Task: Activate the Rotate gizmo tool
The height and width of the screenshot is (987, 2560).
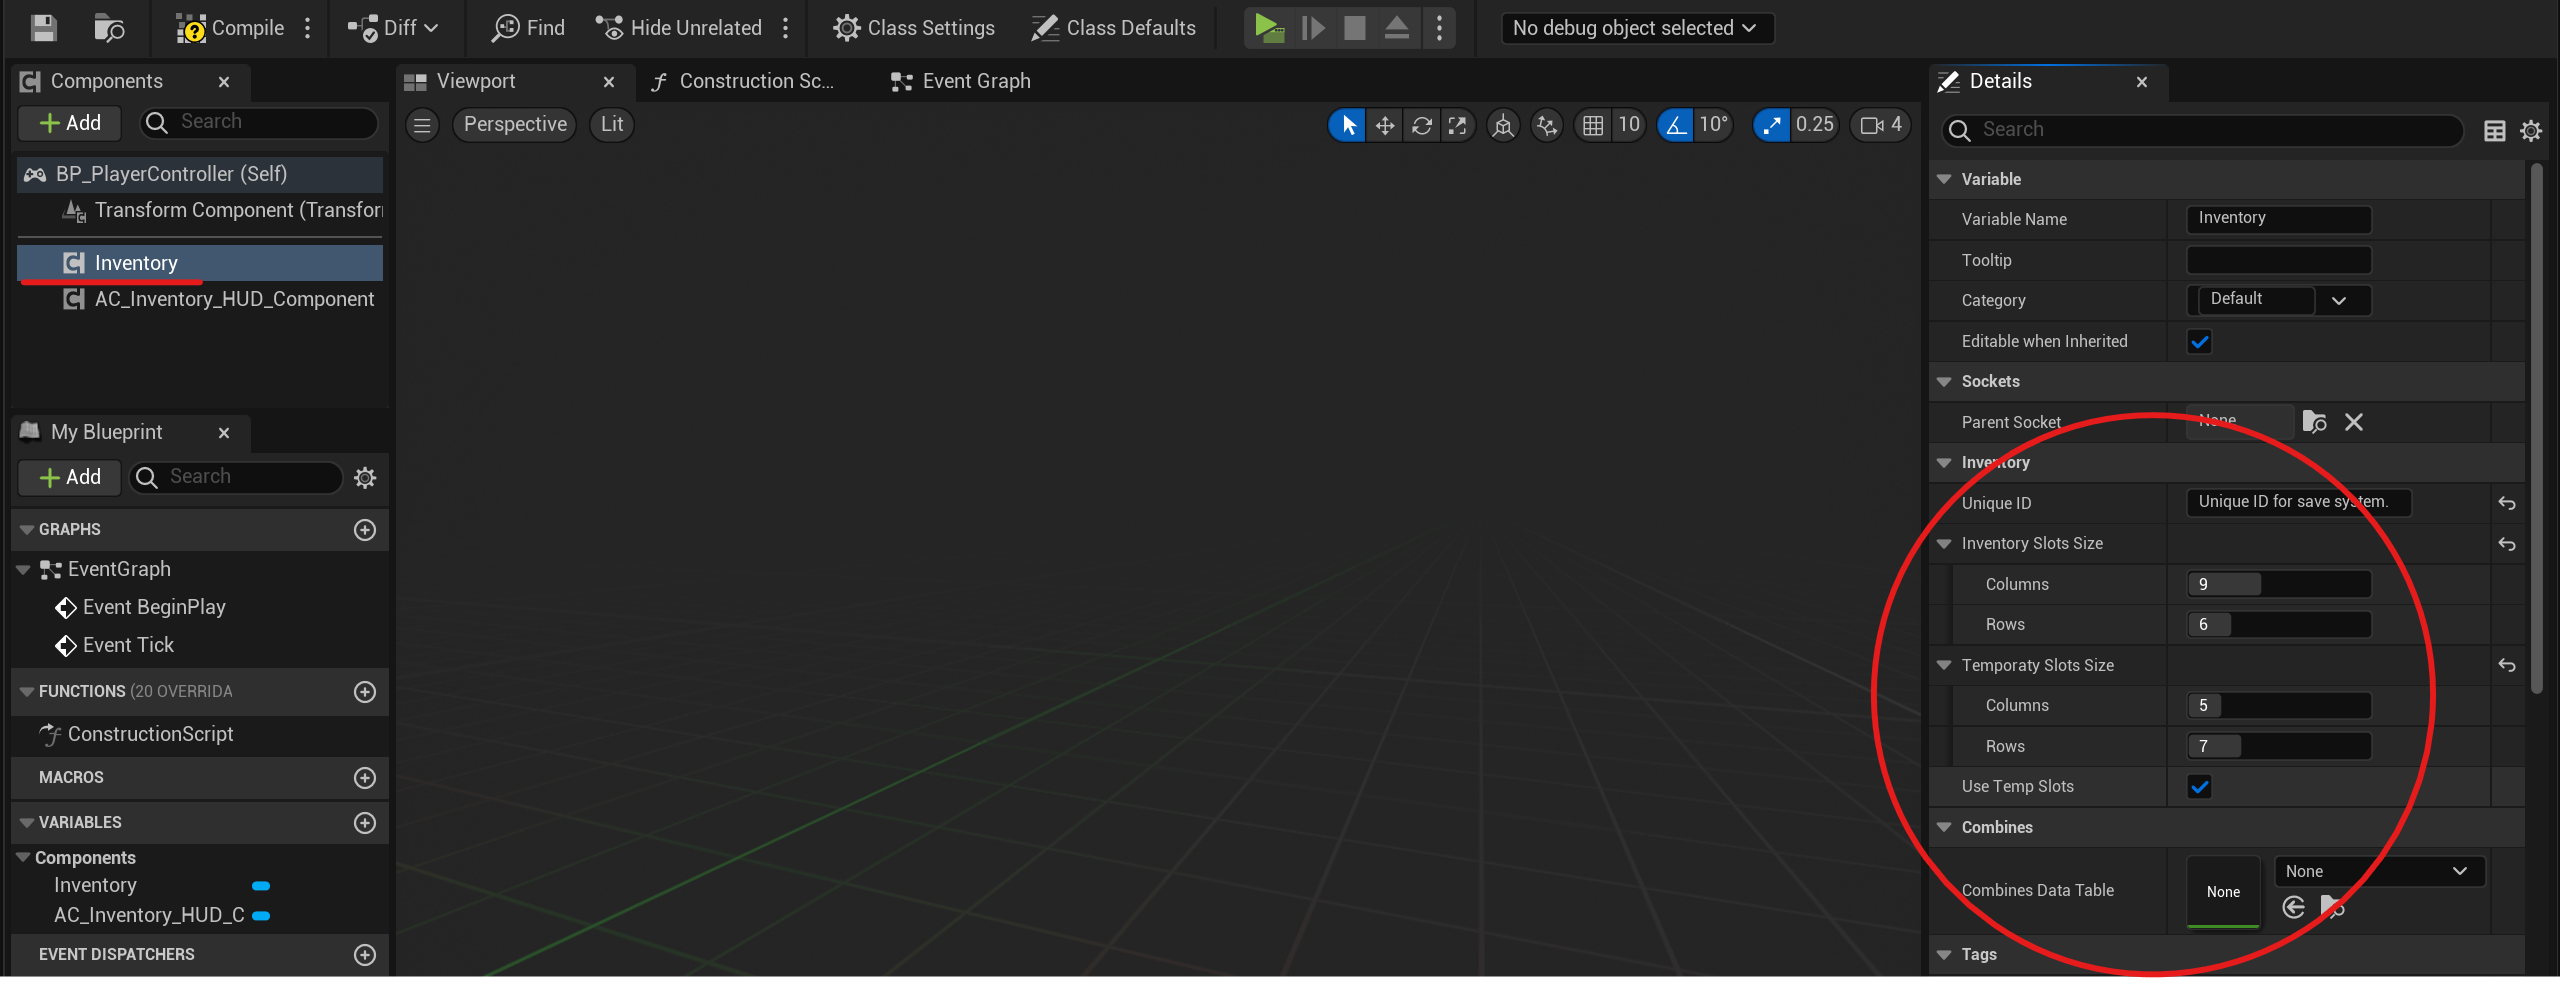Action: pyautogui.click(x=1421, y=125)
